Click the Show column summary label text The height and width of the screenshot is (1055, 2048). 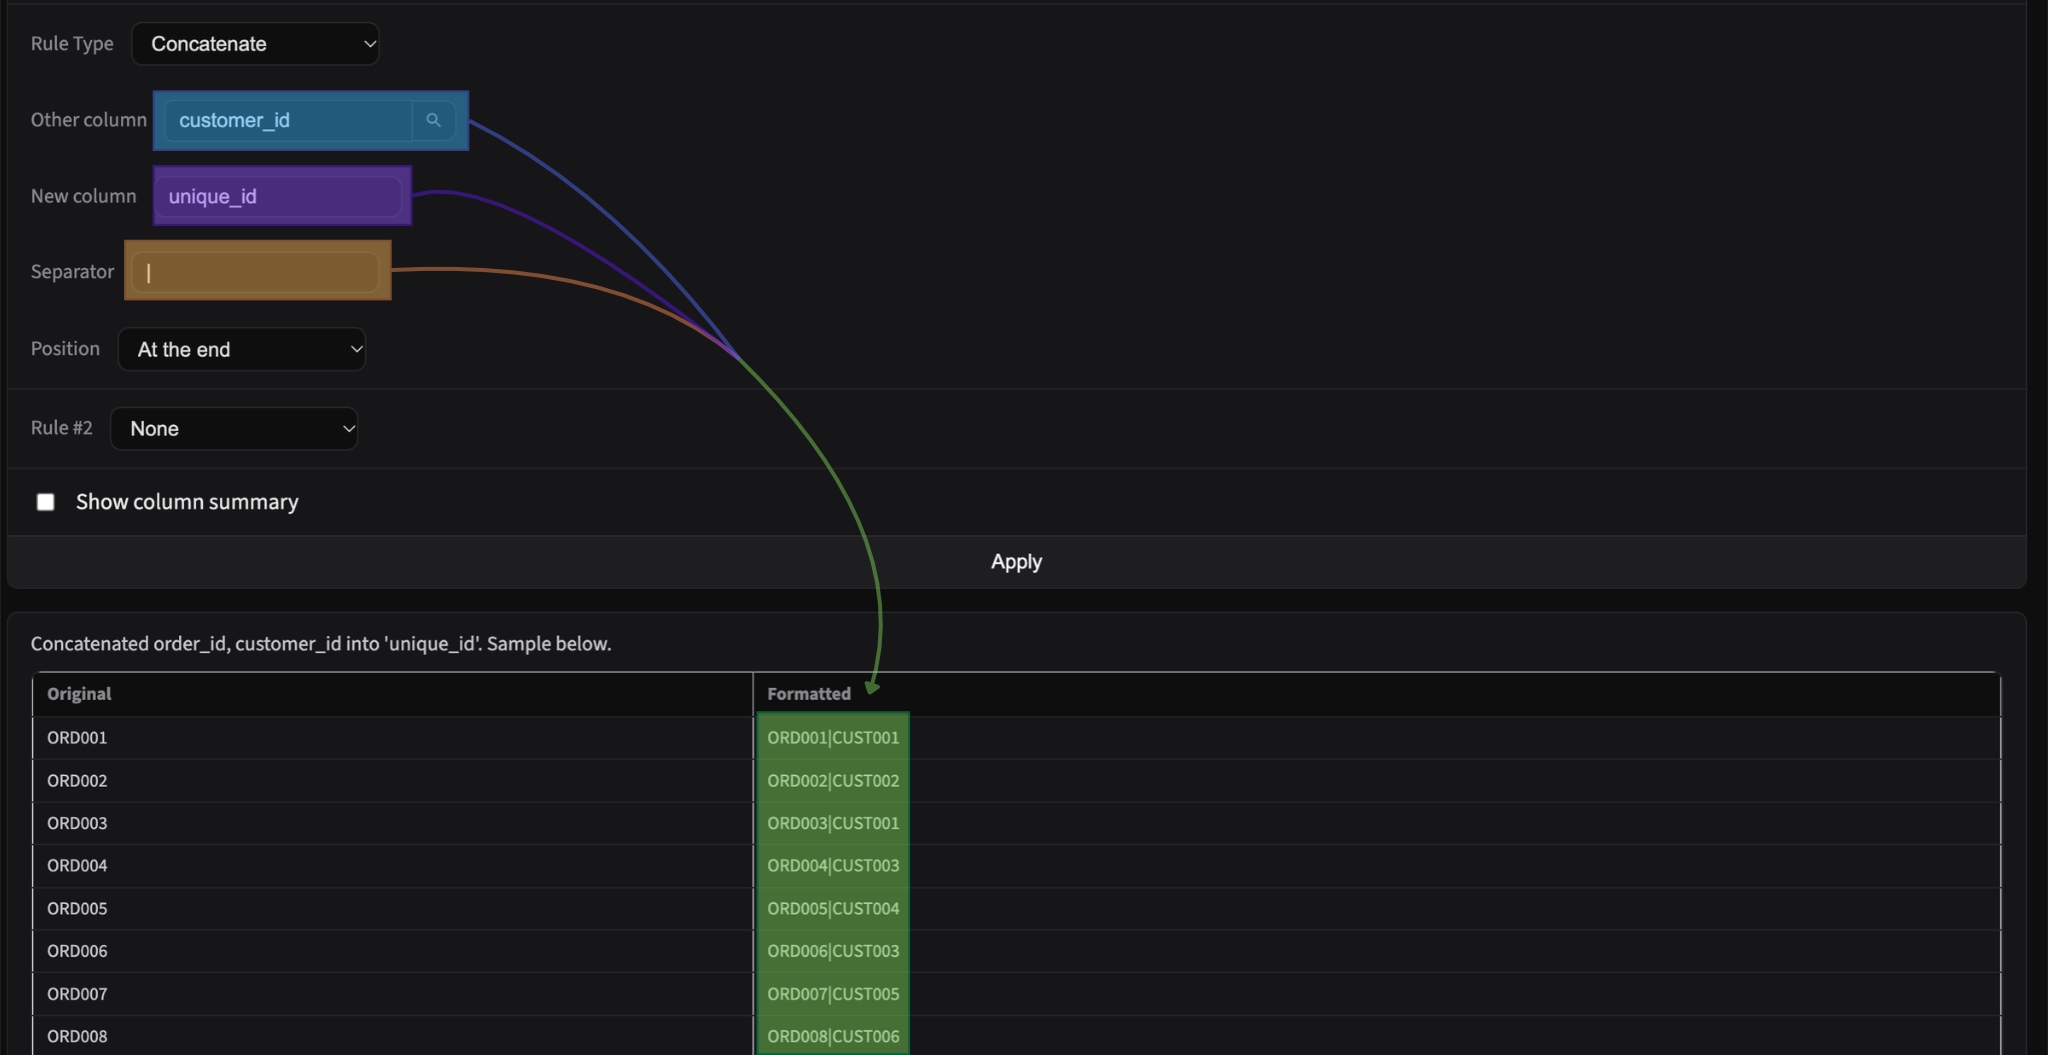click(187, 502)
